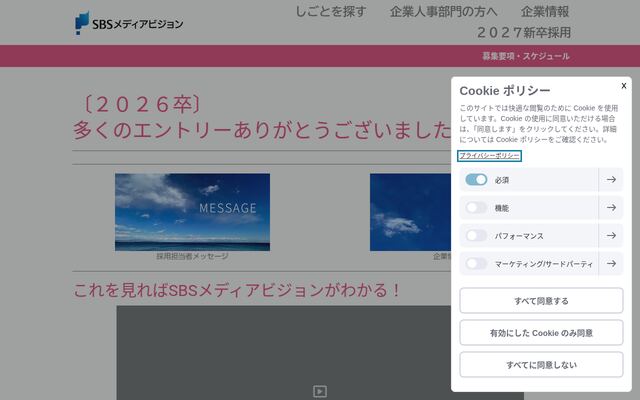Open the second blue sky thumbnail

(410, 212)
